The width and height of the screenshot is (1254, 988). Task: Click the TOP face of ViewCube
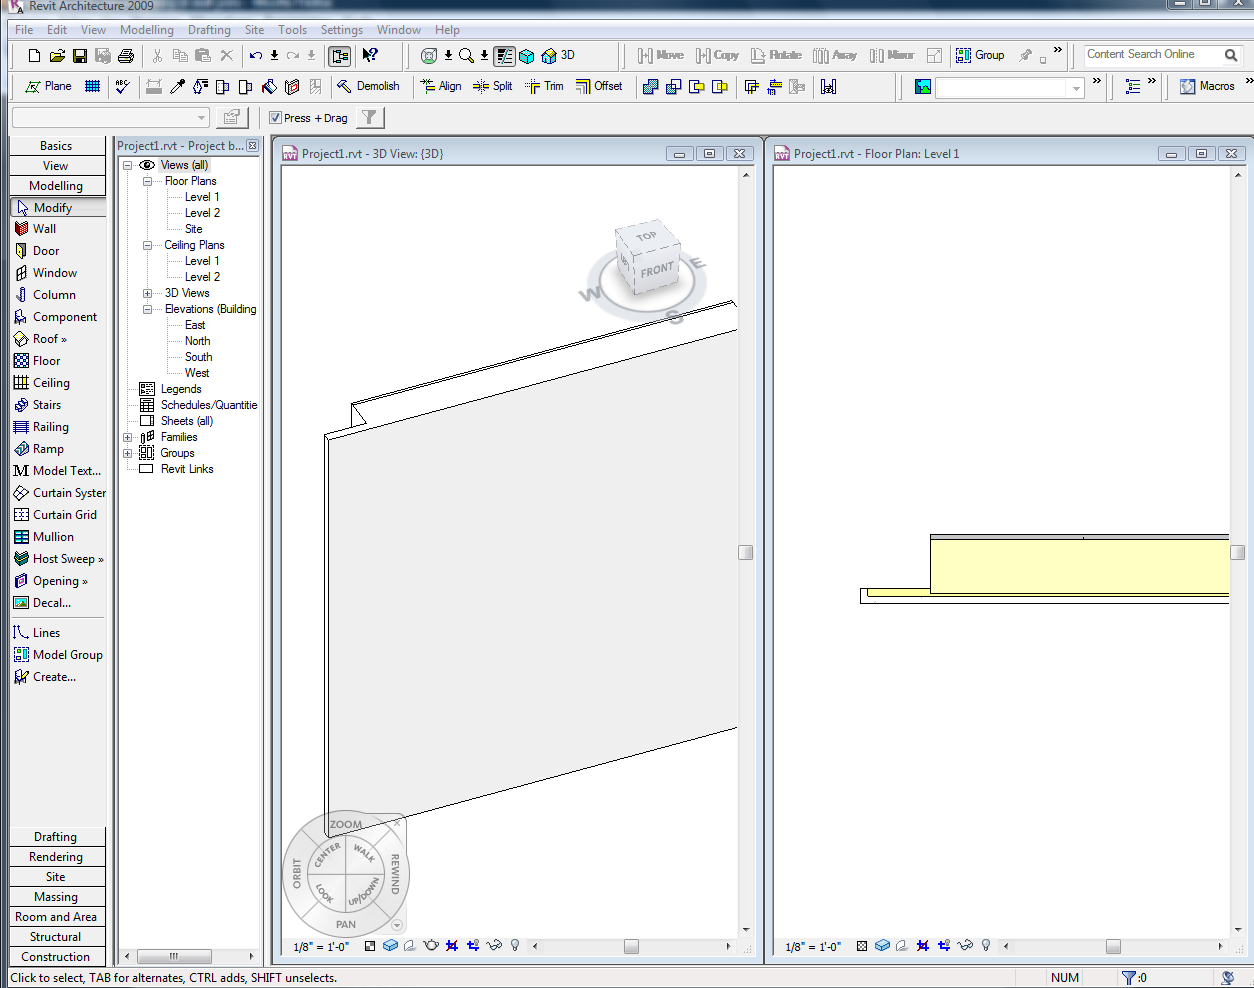point(646,237)
